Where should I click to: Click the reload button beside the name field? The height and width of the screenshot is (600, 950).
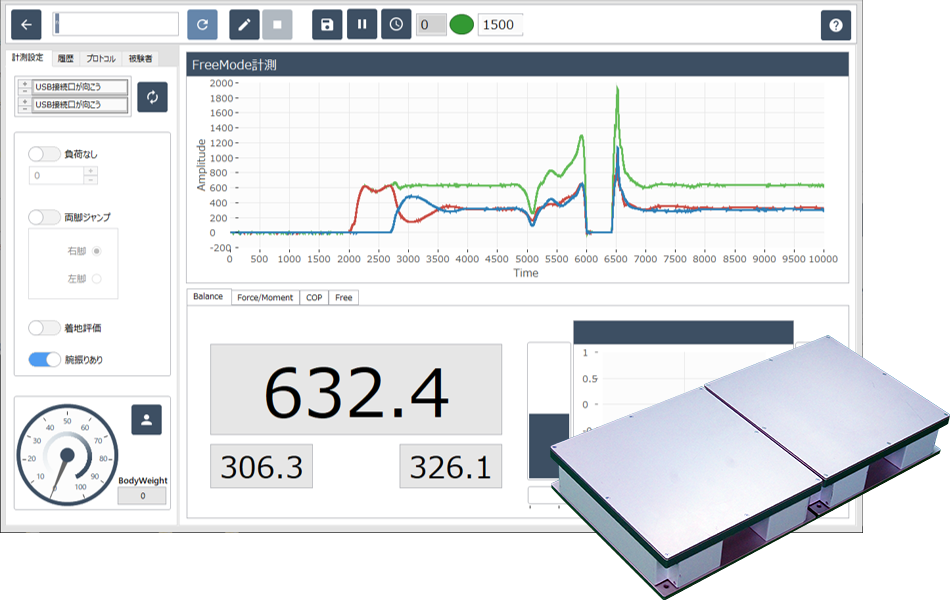click(x=201, y=24)
